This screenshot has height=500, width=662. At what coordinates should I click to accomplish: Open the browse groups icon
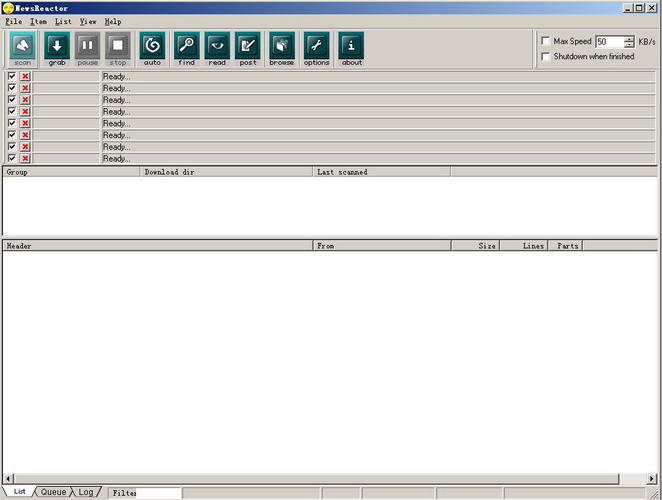(282, 49)
